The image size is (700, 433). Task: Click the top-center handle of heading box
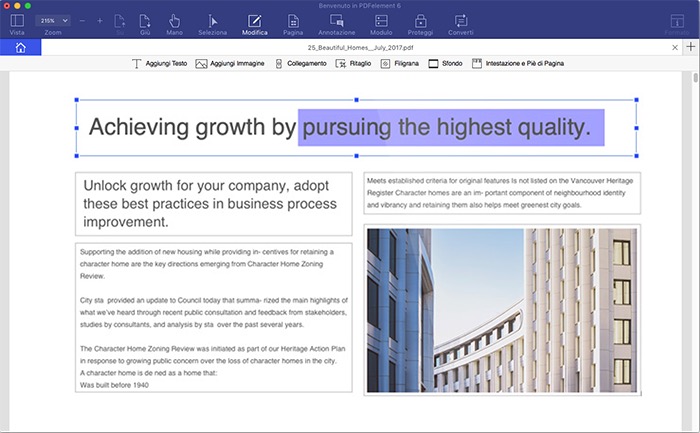(x=356, y=100)
